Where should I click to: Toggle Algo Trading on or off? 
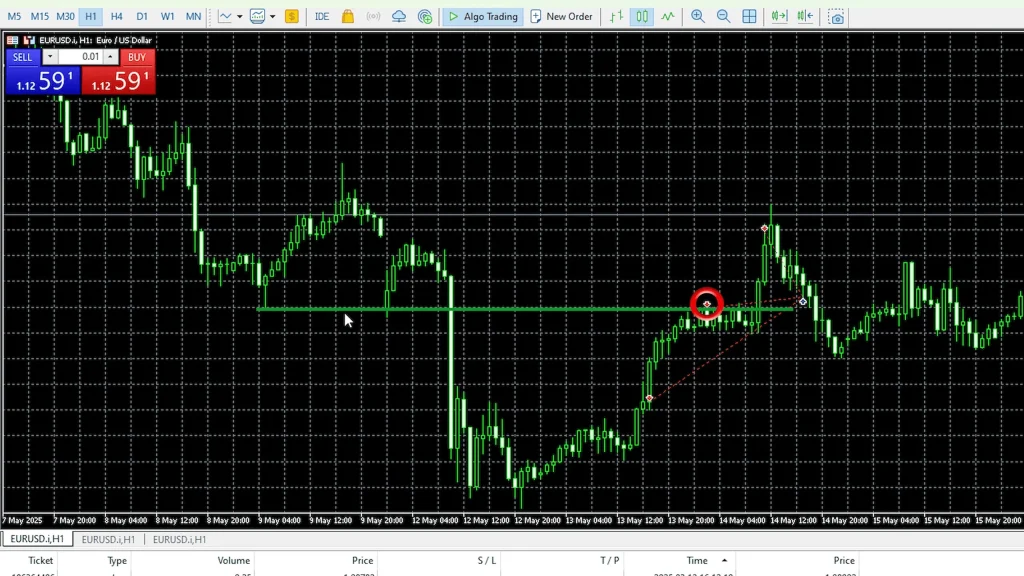pyautogui.click(x=483, y=16)
